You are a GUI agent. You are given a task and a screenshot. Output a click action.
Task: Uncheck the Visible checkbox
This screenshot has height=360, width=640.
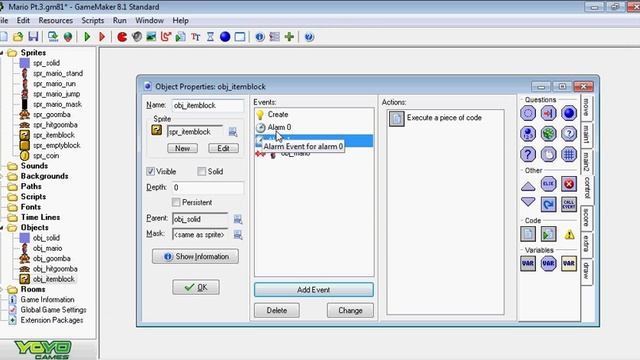click(x=150, y=171)
